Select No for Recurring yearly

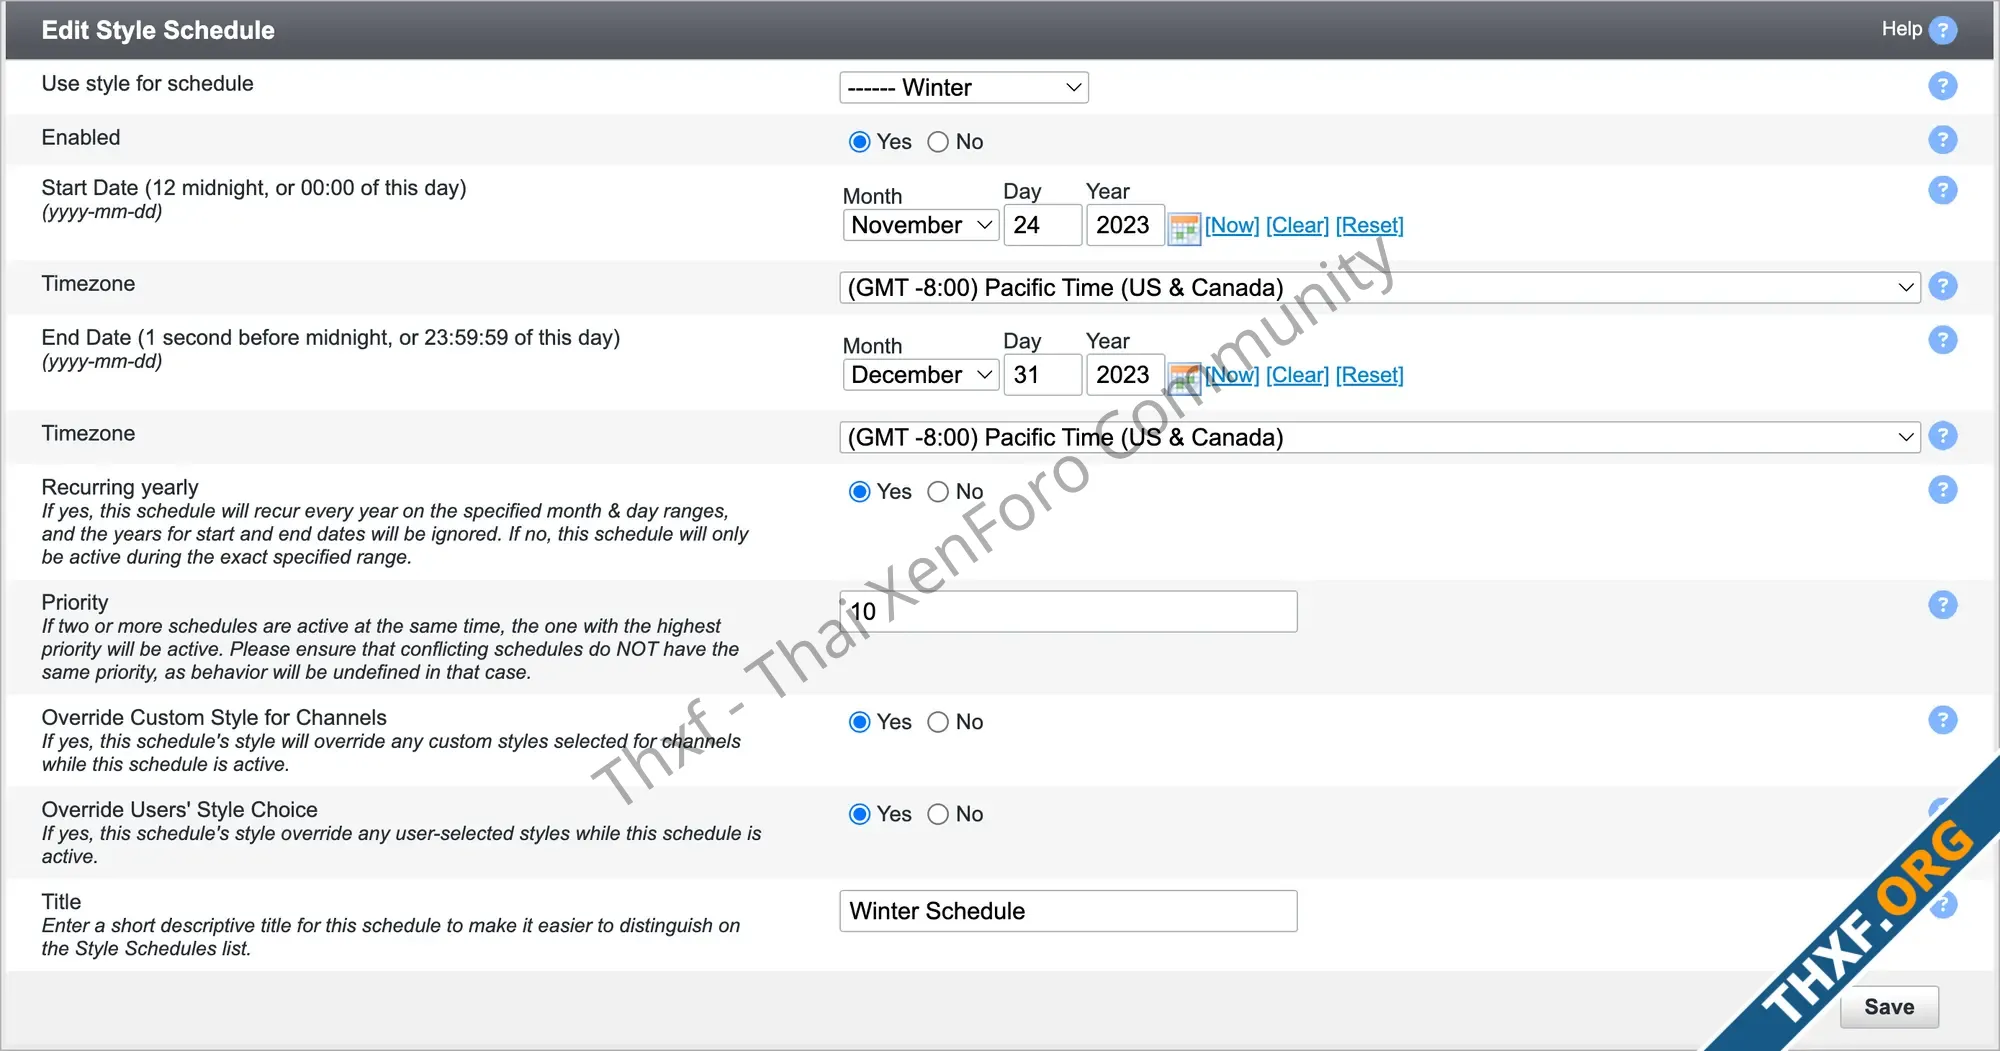click(938, 492)
